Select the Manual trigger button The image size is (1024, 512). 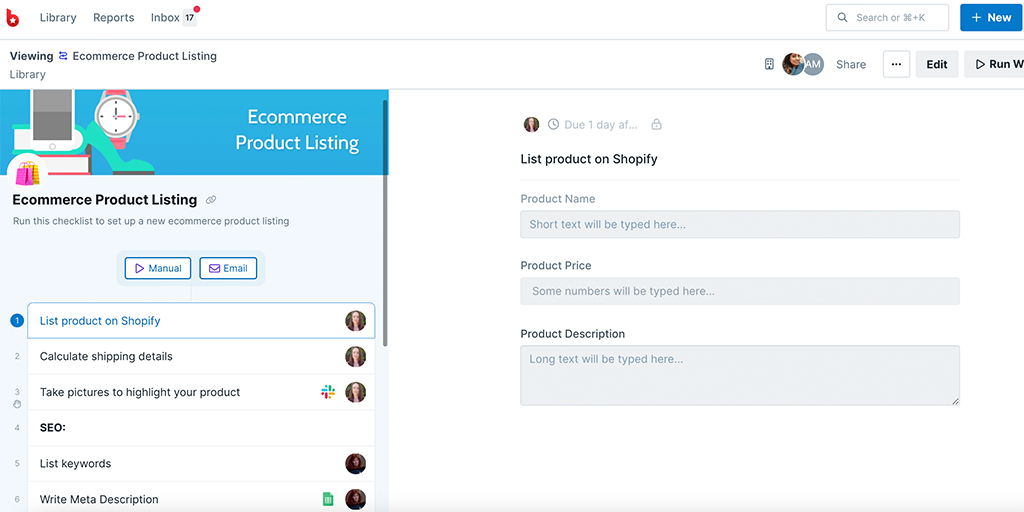[x=158, y=268]
